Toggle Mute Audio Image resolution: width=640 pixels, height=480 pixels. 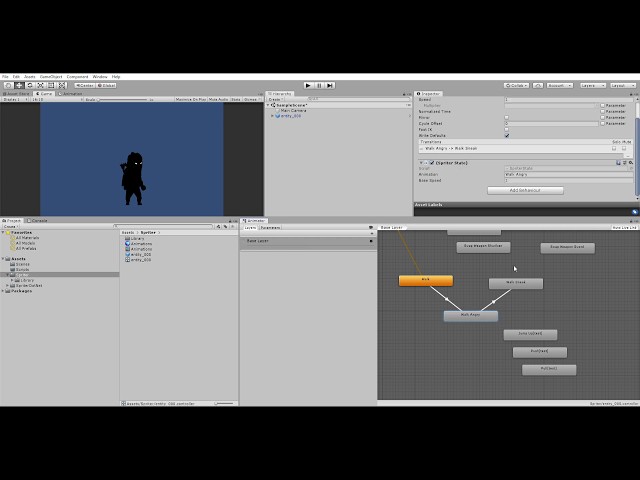pyautogui.click(x=218, y=99)
